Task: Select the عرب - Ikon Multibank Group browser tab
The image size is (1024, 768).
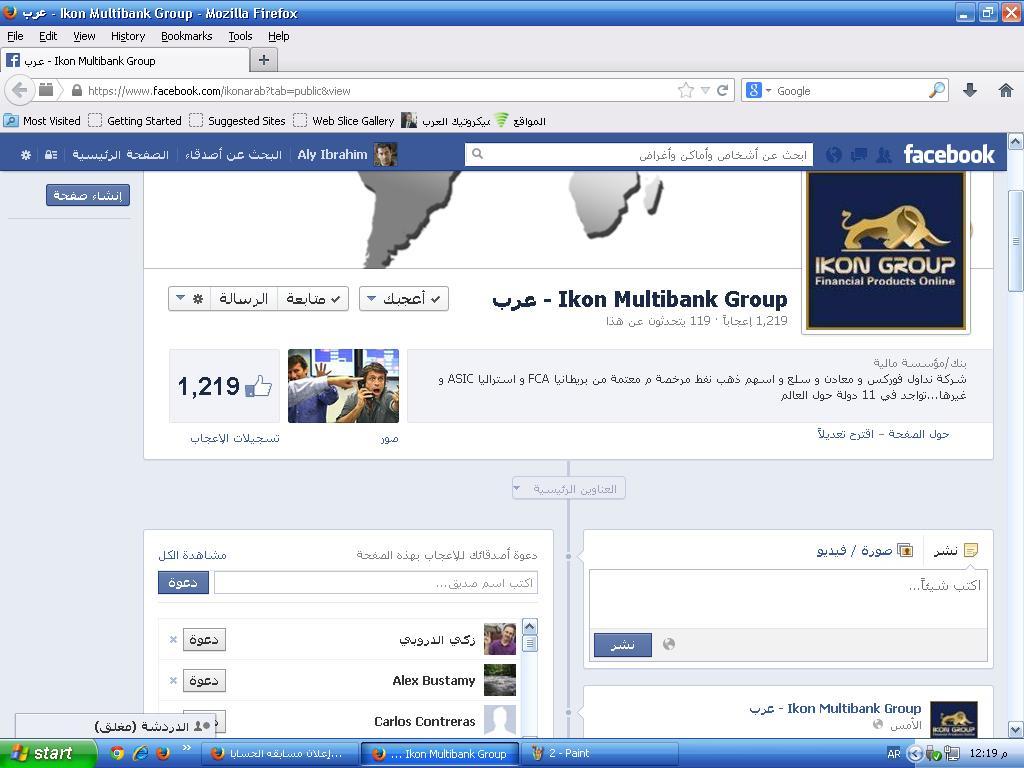Action: point(125,60)
